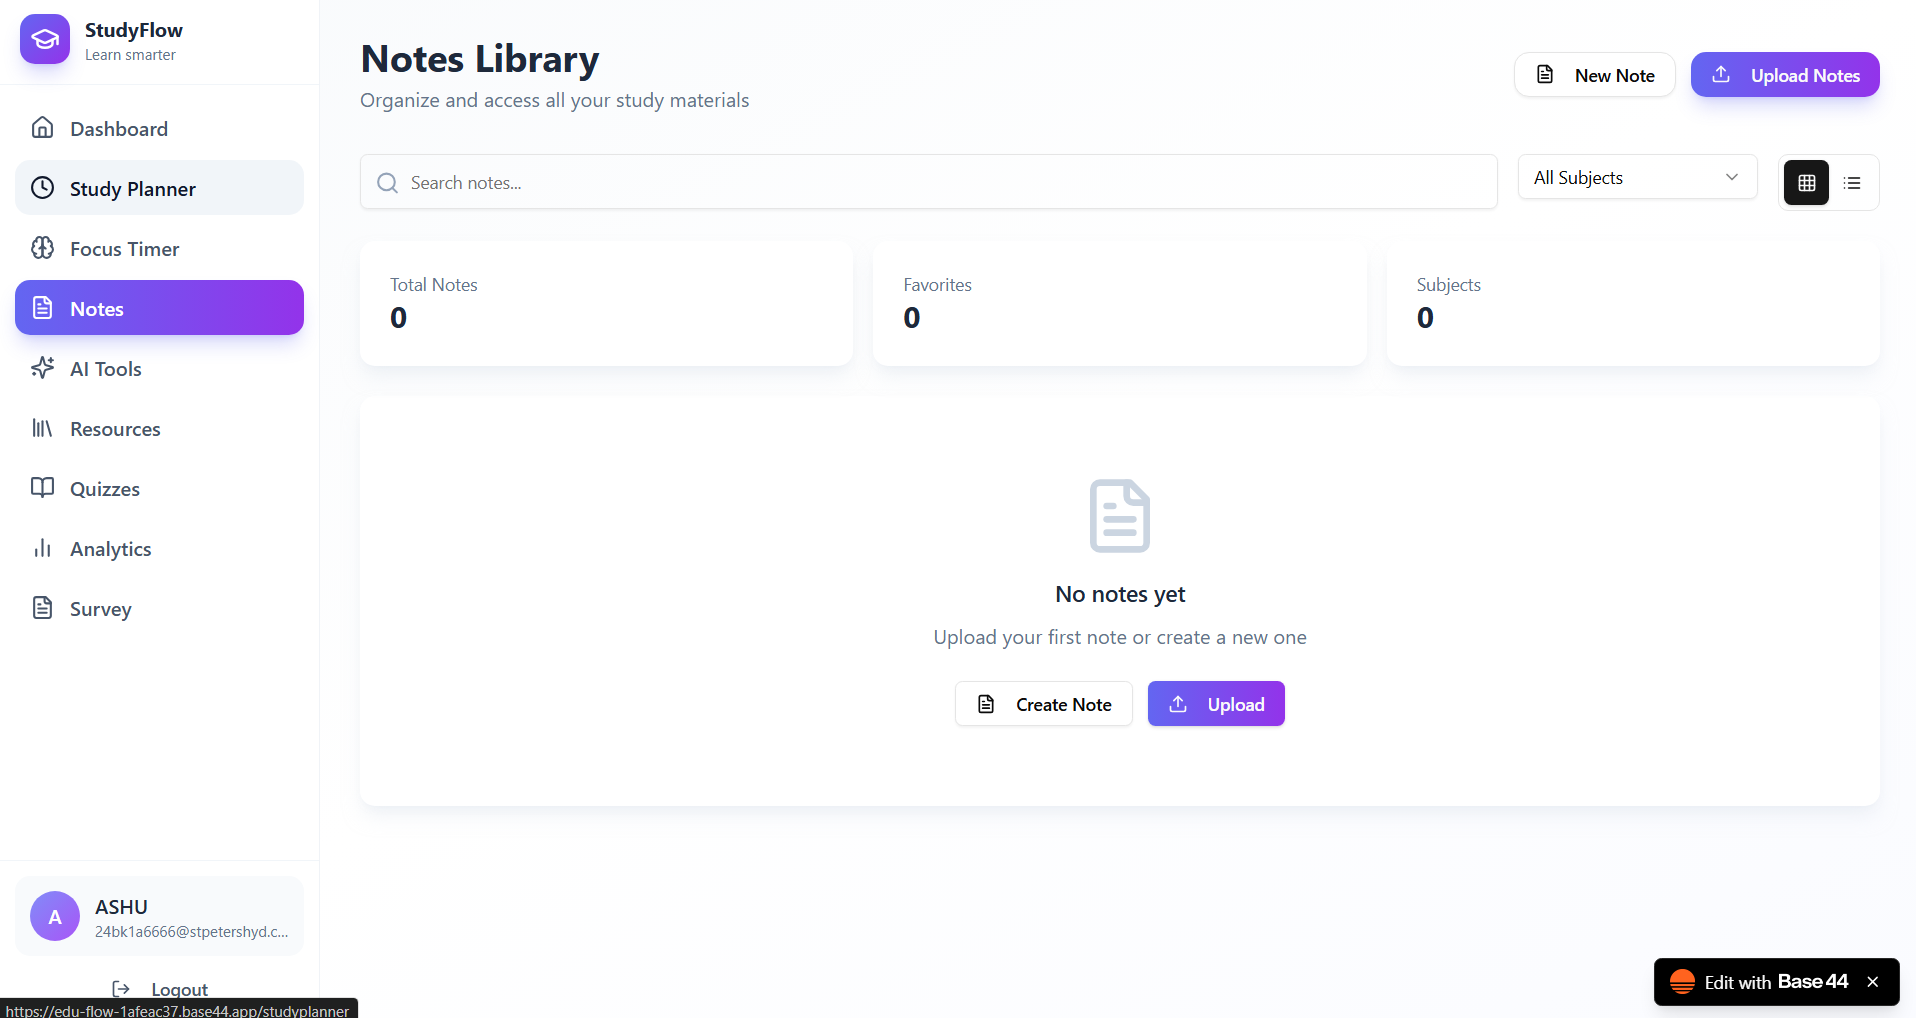Click the Notes Library heading

[x=480, y=59]
